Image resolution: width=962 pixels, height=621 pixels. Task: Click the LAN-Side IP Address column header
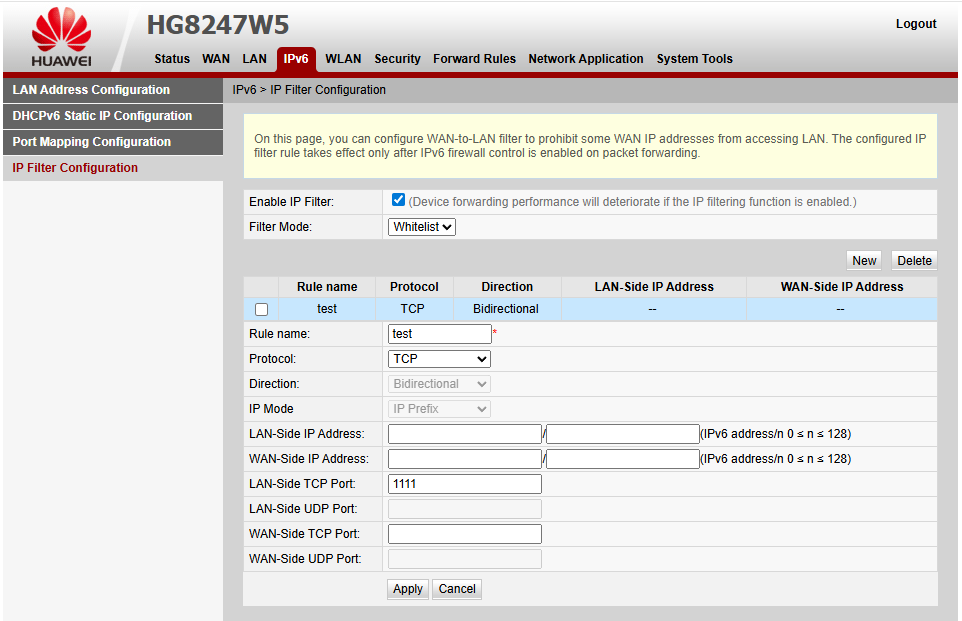coord(654,287)
